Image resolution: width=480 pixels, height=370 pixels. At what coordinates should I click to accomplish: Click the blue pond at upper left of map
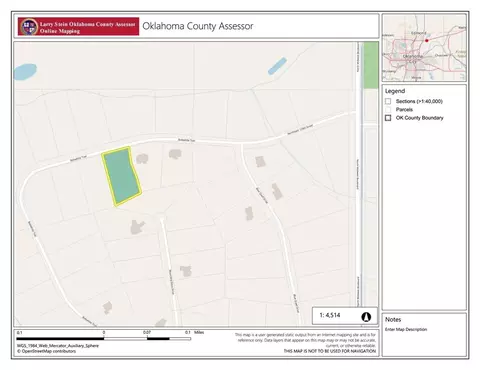click(x=25, y=72)
